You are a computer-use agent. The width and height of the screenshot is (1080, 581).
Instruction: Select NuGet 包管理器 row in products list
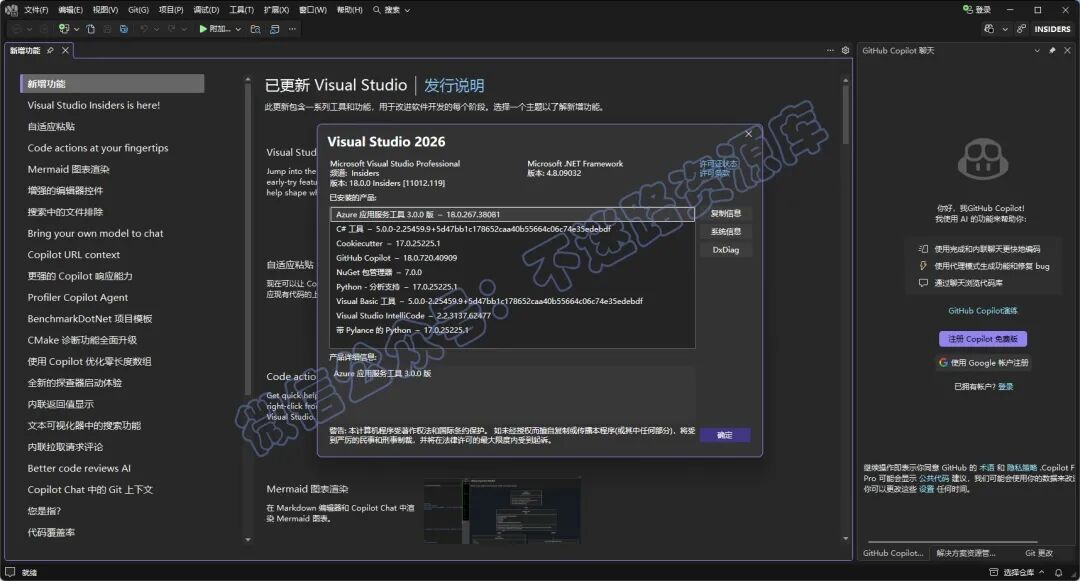tap(512, 272)
